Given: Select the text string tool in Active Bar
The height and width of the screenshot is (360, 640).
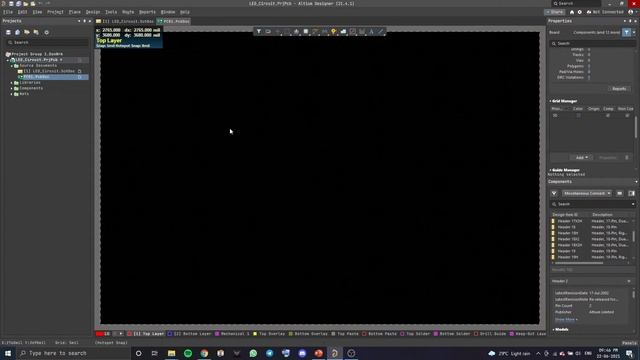Looking at the screenshot, I should point(371,31).
